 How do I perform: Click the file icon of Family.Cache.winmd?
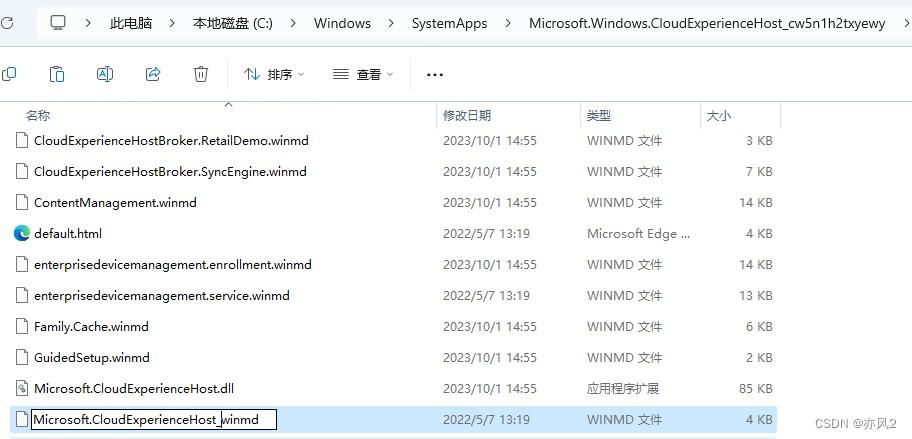coord(22,326)
